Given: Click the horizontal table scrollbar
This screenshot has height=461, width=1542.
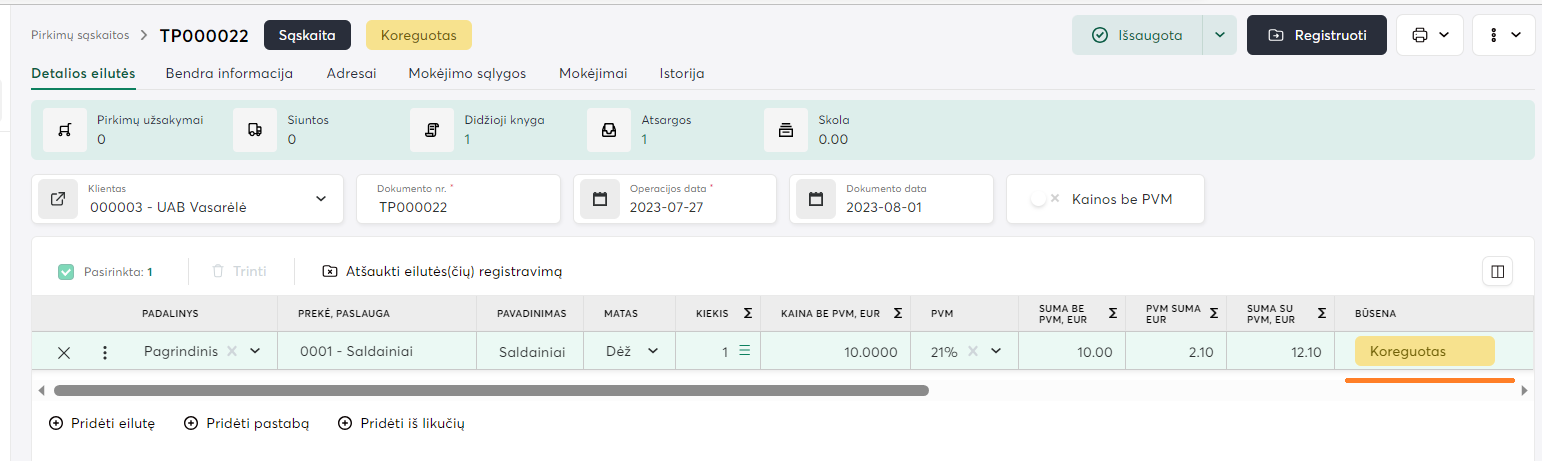Looking at the screenshot, I should point(490,391).
